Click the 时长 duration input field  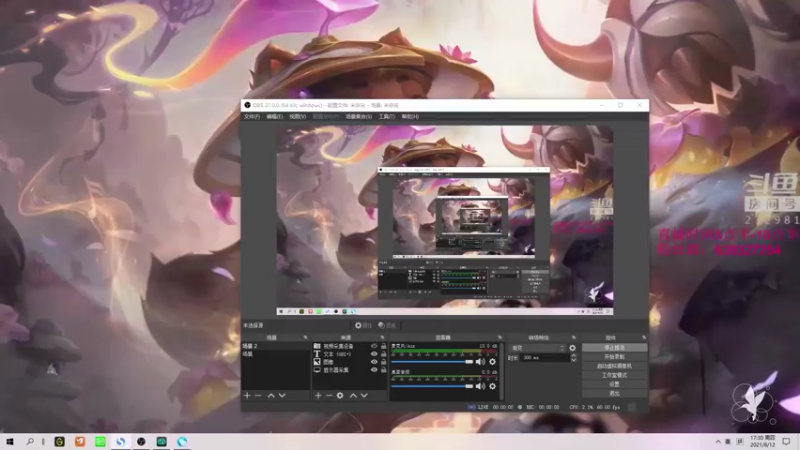tap(545, 358)
